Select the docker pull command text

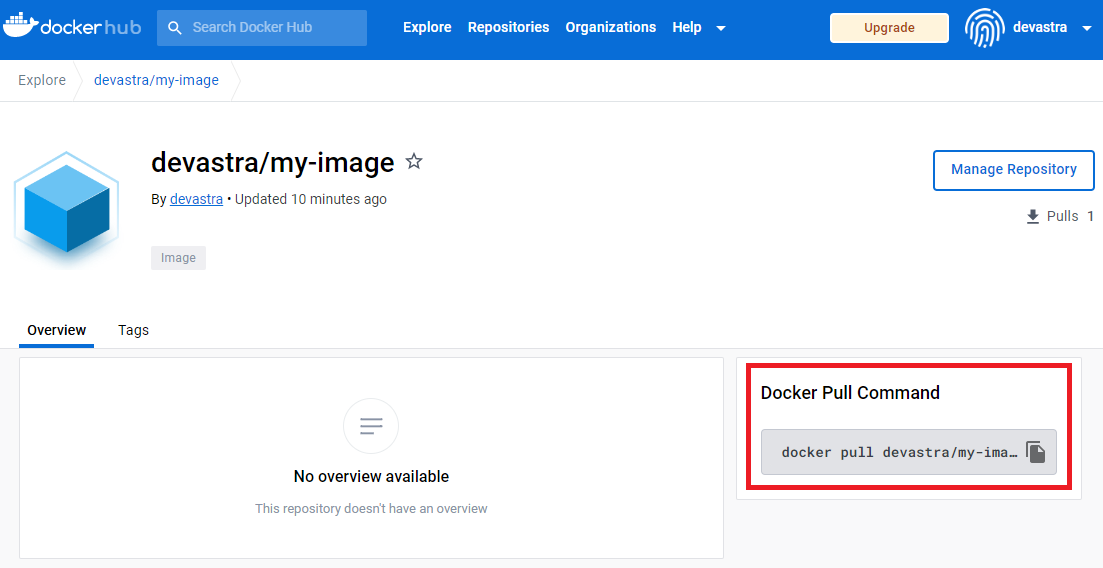(900, 453)
